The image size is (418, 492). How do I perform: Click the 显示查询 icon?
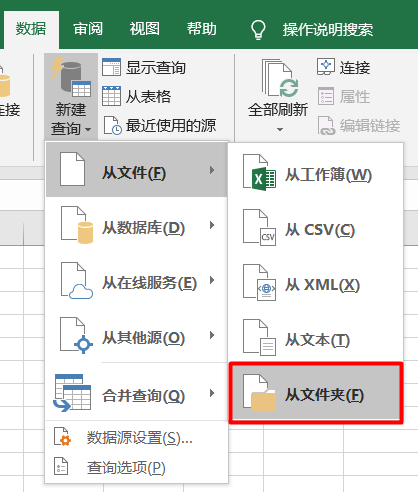111,67
